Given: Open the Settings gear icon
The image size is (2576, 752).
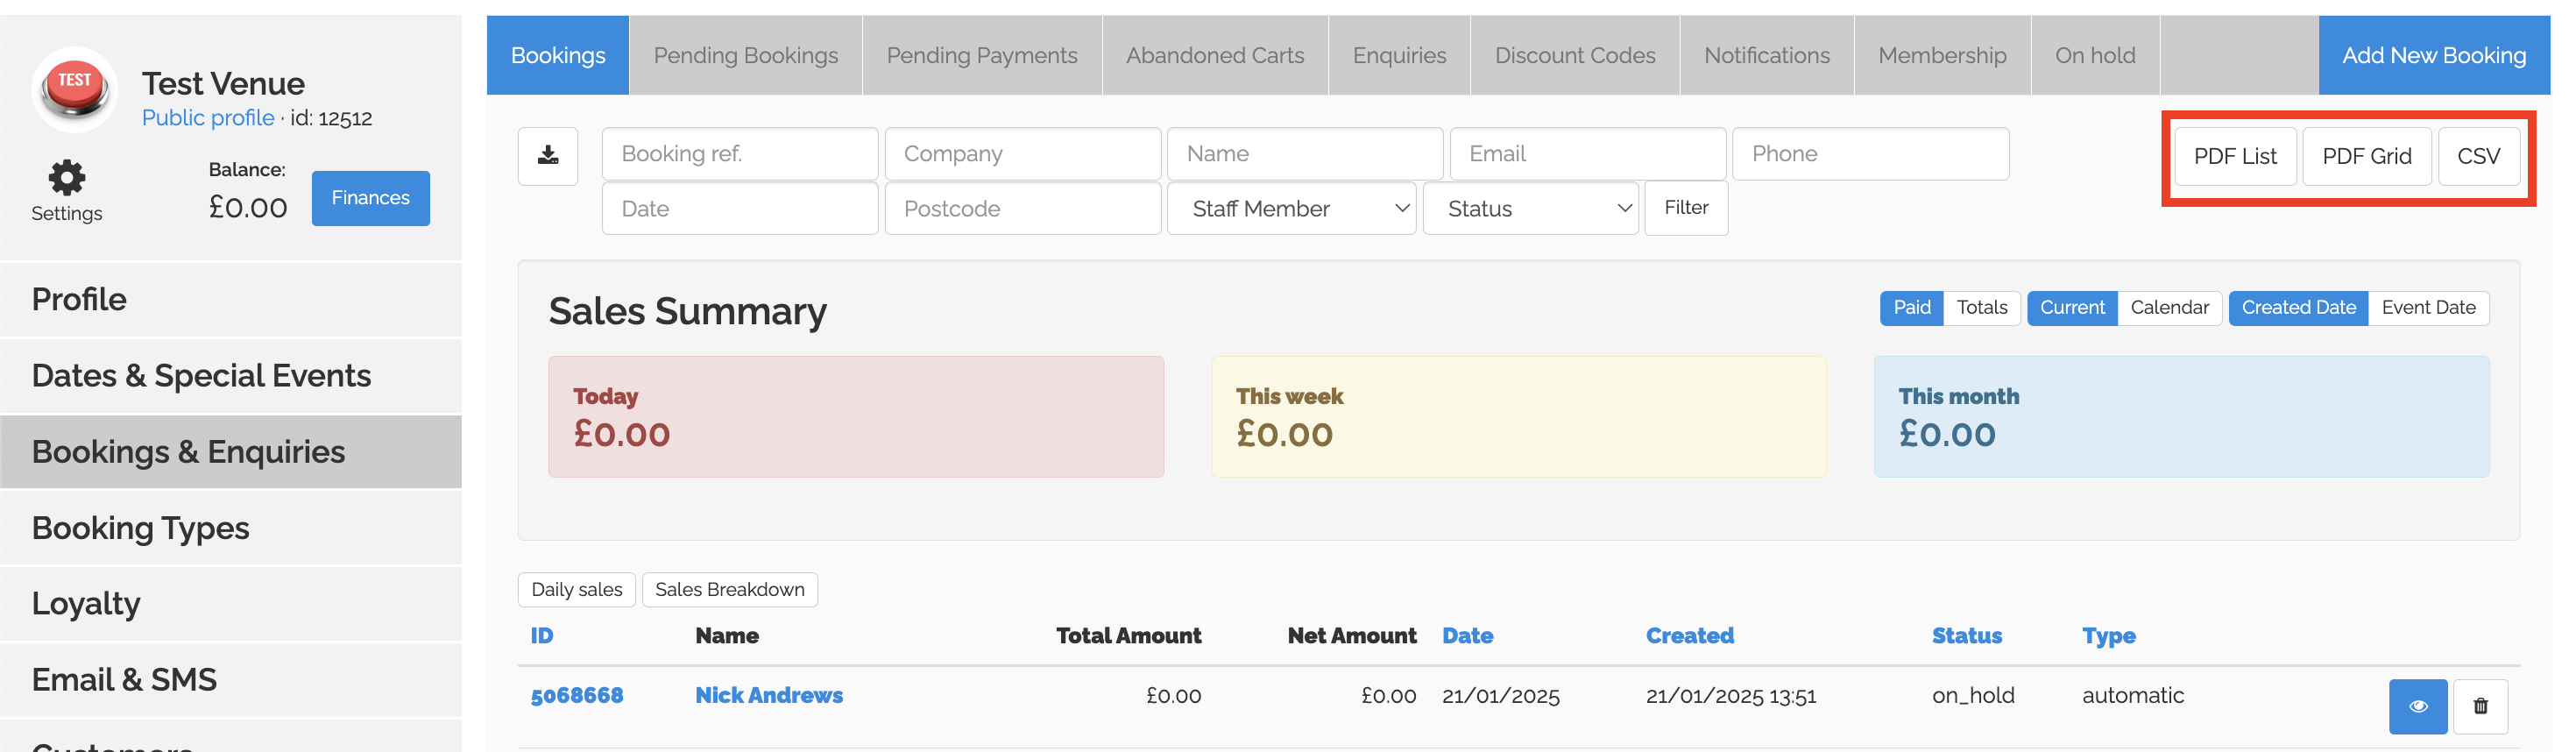Looking at the screenshot, I should pyautogui.click(x=66, y=178).
